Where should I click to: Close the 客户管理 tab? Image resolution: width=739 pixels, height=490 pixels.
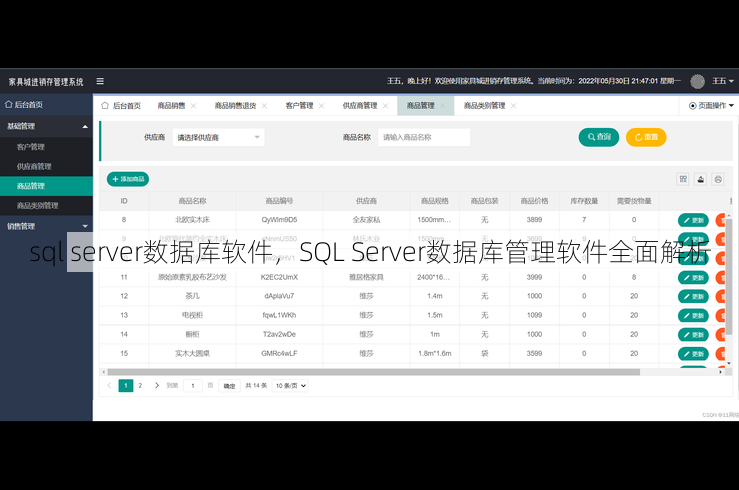(321, 106)
